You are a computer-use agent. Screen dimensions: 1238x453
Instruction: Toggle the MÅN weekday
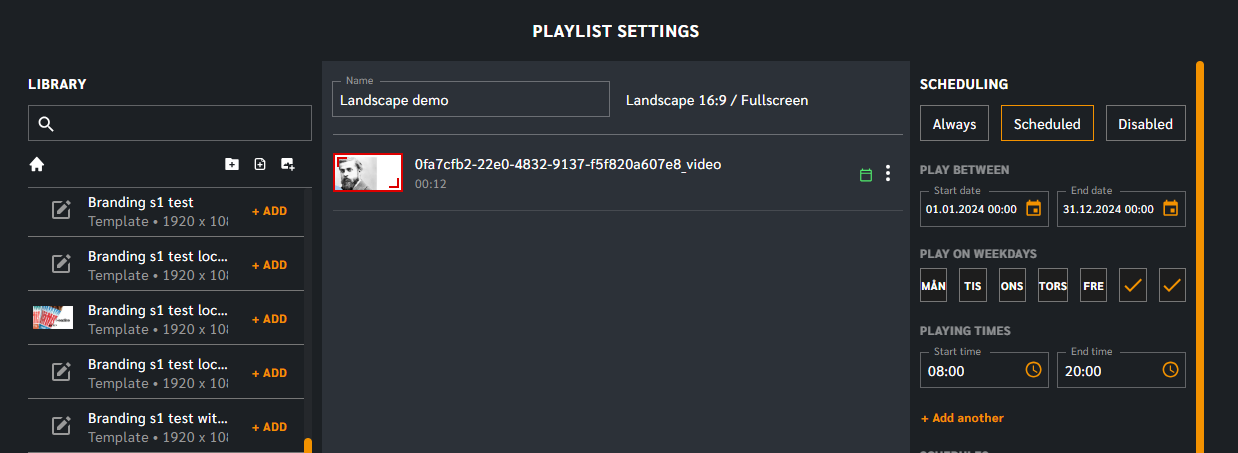[933, 285]
